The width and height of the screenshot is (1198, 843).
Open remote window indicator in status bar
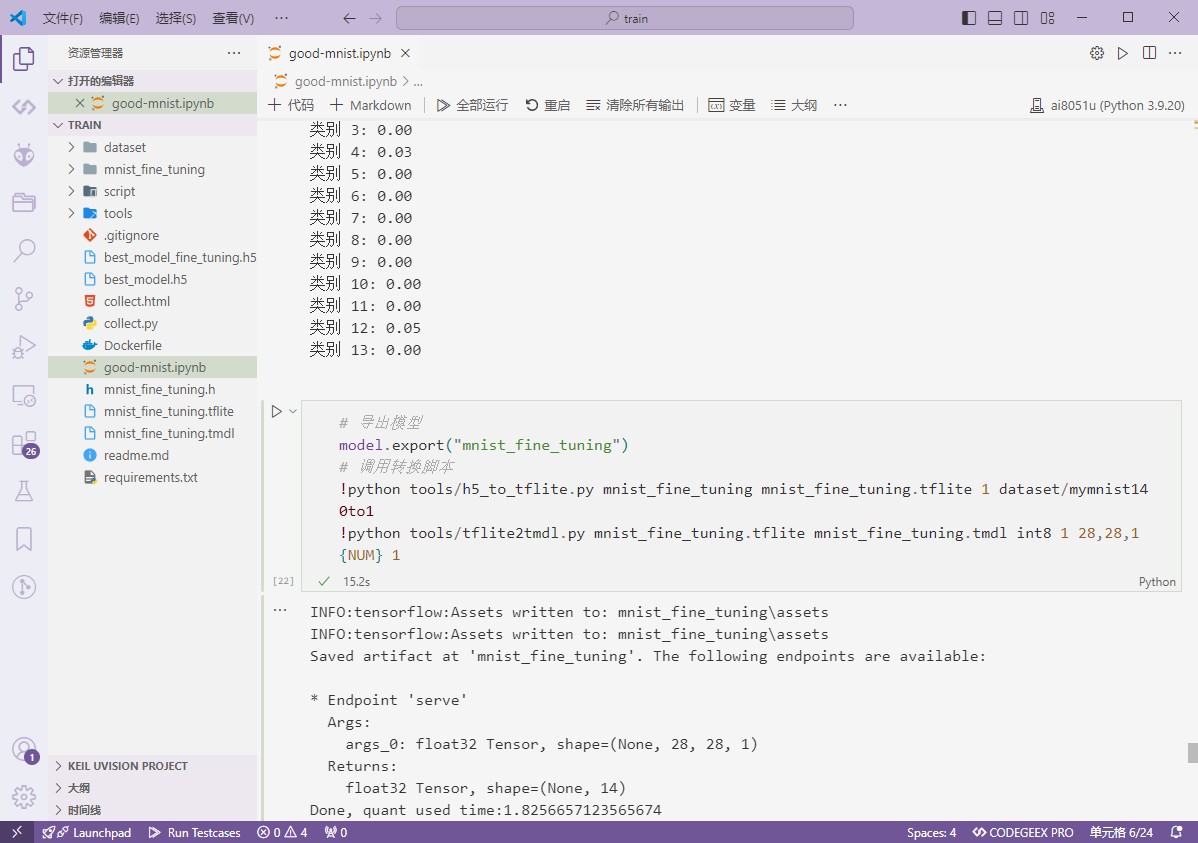[x=17, y=832]
